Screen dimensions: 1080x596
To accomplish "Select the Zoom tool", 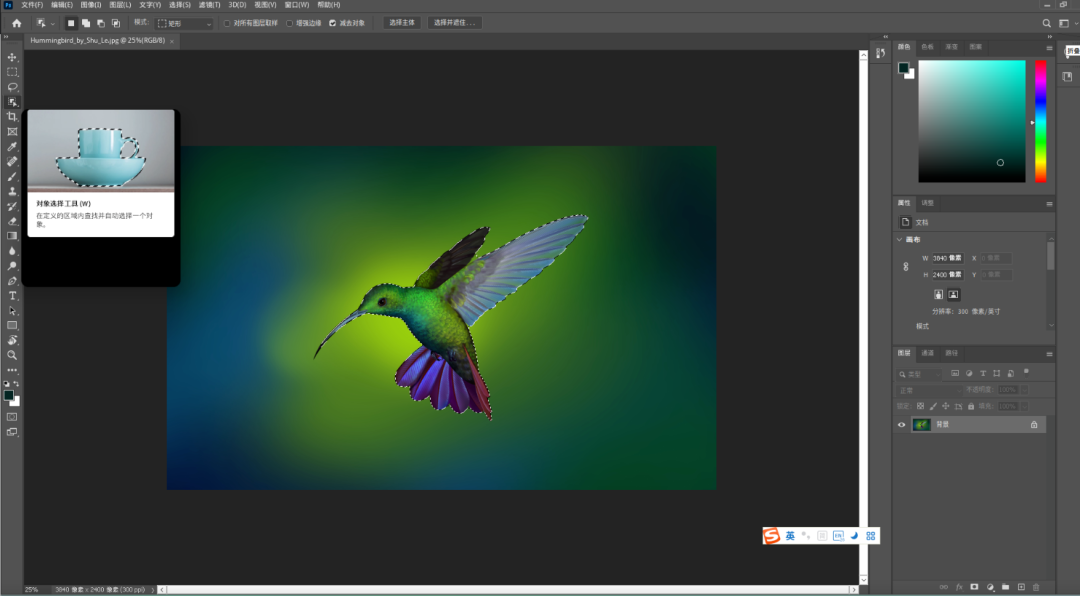I will [12, 355].
